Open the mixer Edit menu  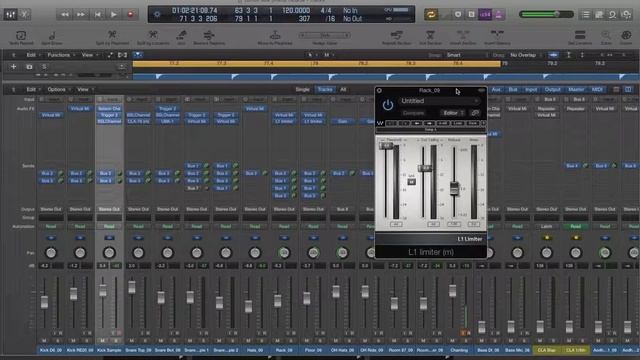coord(33,89)
